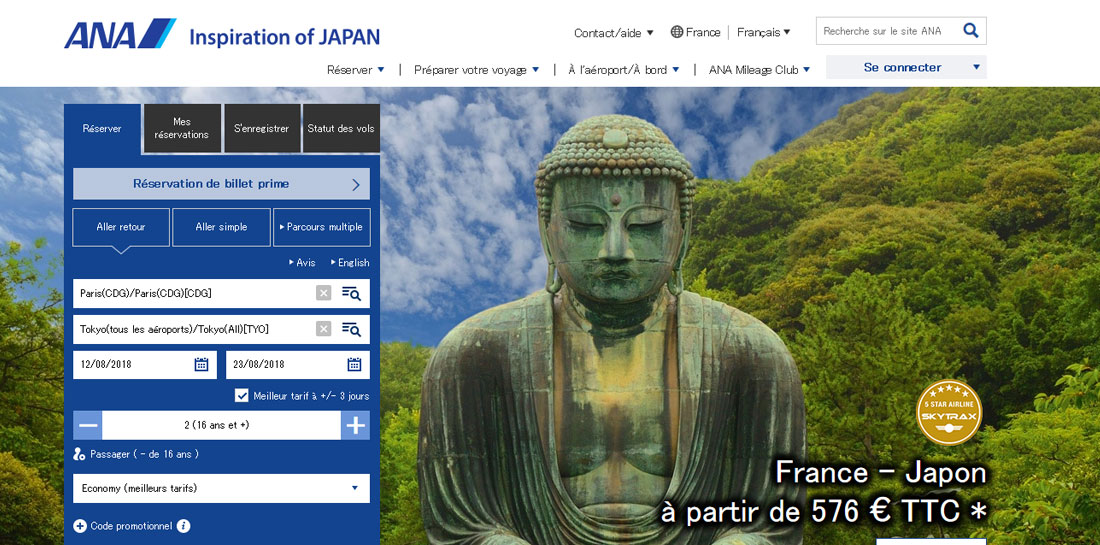The width and height of the screenshot is (1100, 545).
Task: Click the promotional code info icon
Action: coord(184,526)
